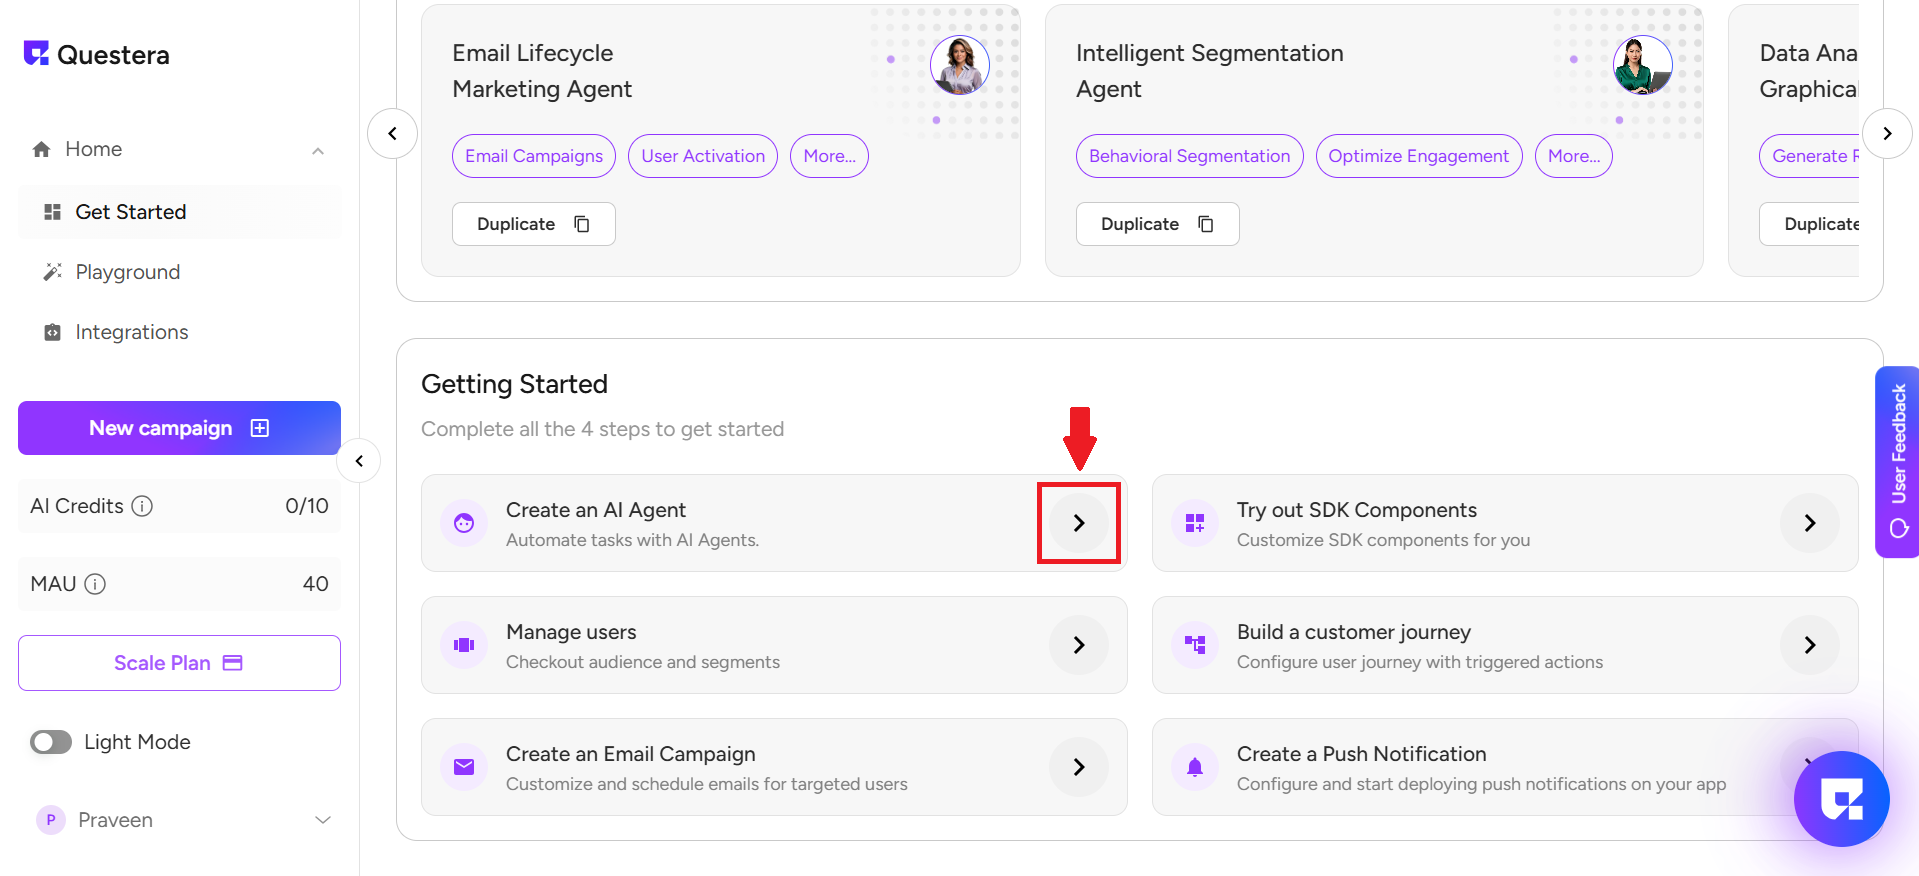Collapse the Home menu section
Viewport: 1919px width, 876px height.
pos(318,151)
